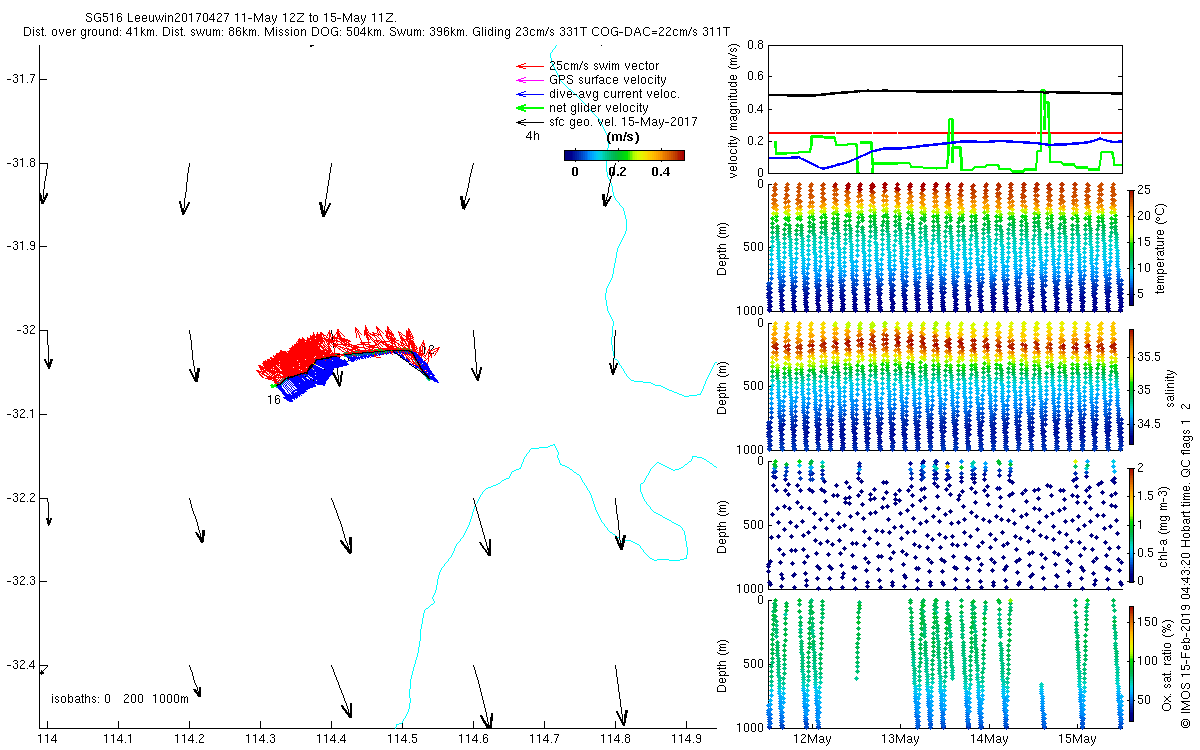Click the green net glider velocity arrow
Image resolution: width=1200 pixels, height=750 pixels.
[x=527, y=108]
